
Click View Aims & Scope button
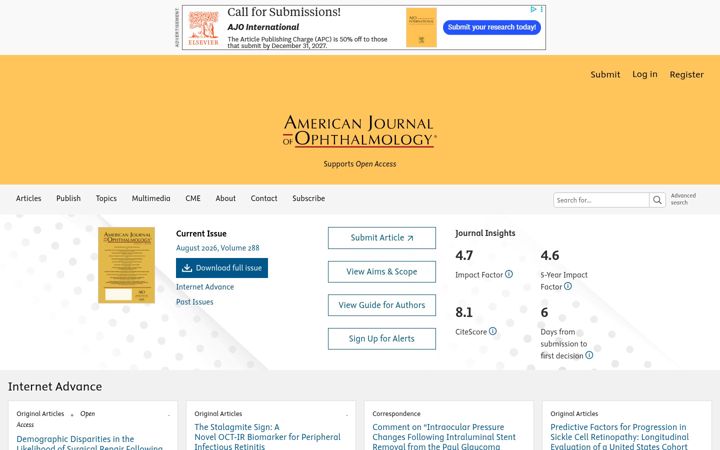click(x=382, y=272)
